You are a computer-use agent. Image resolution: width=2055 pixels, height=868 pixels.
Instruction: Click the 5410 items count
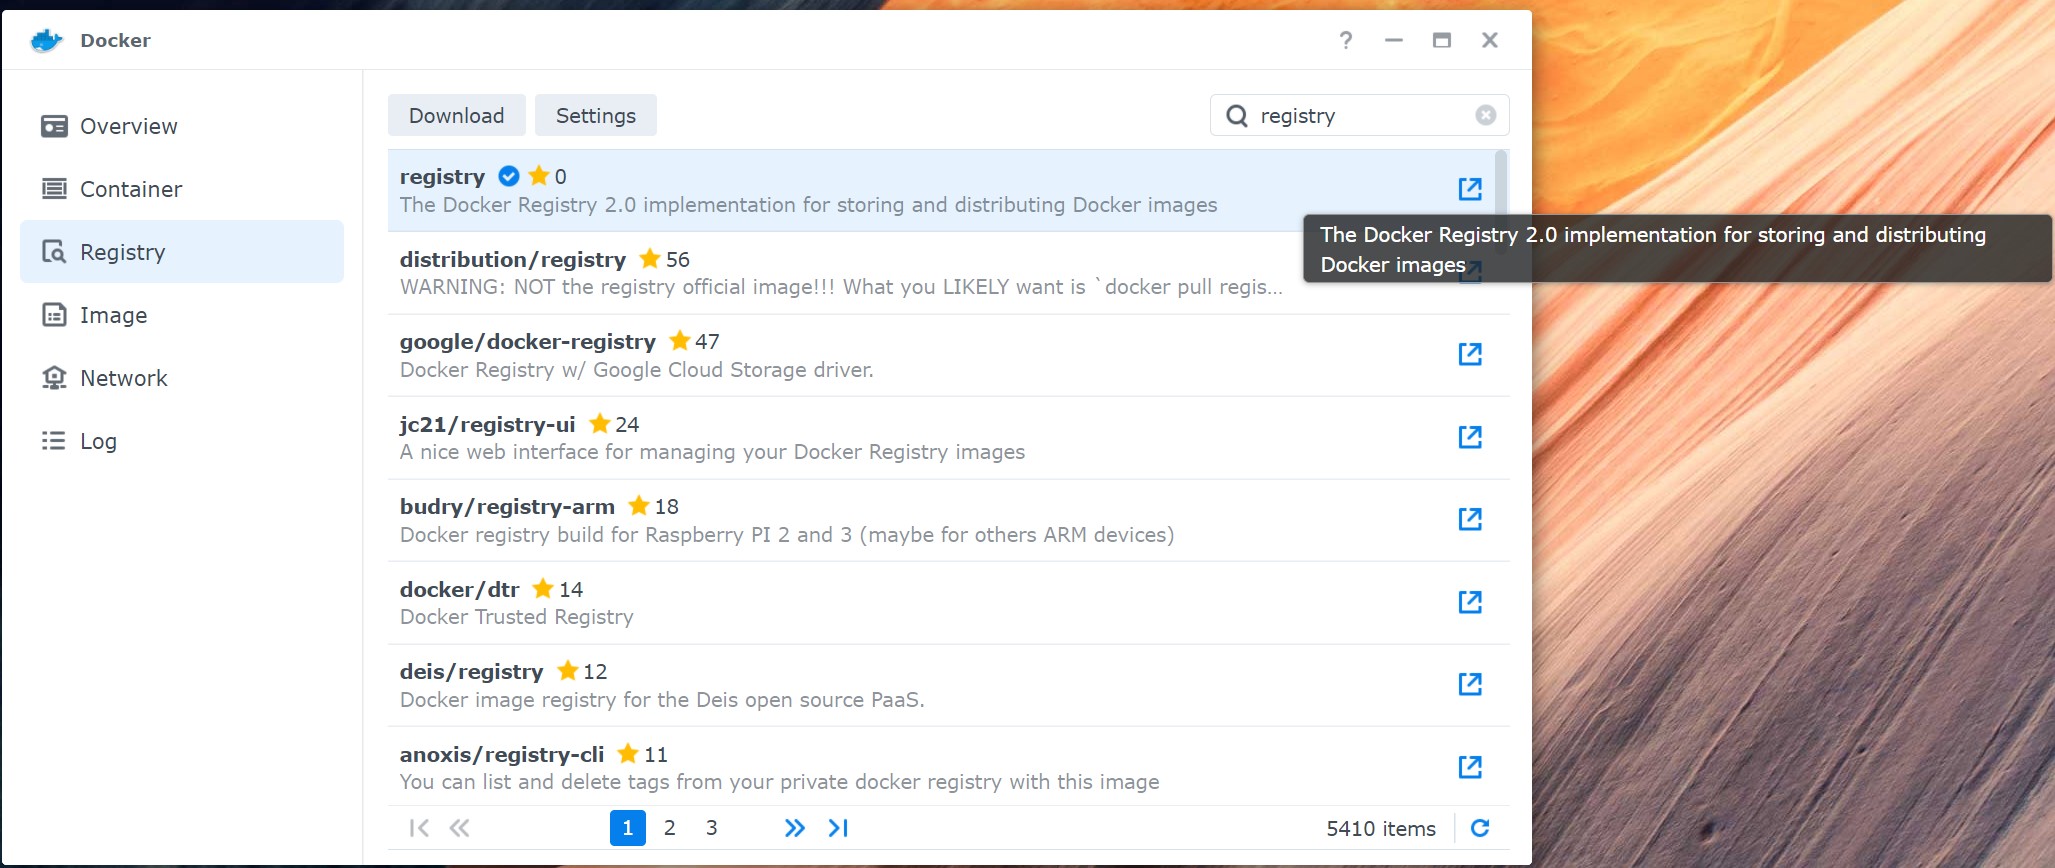point(1381,829)
